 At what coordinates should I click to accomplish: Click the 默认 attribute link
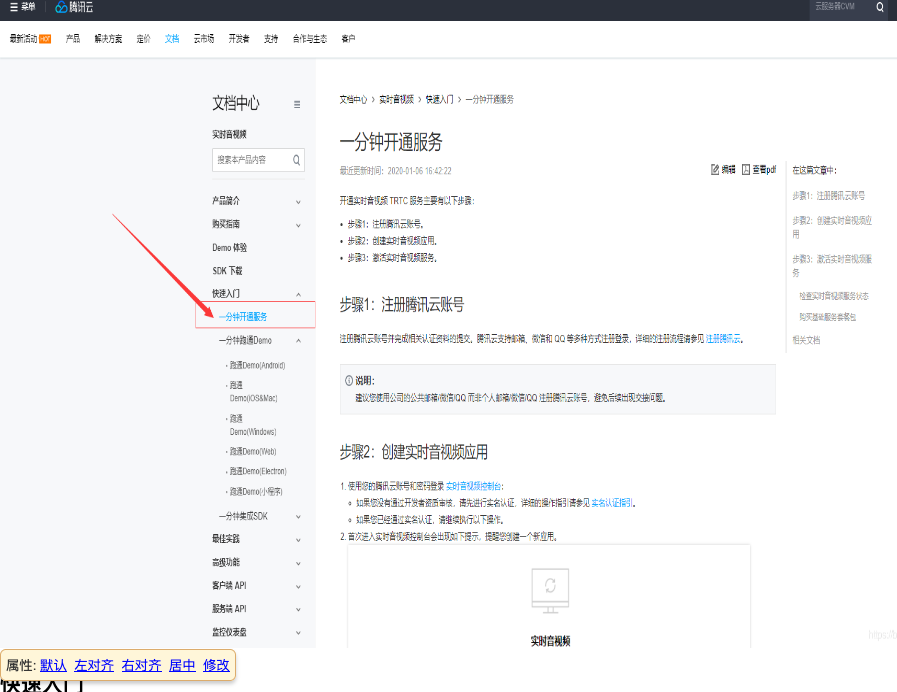point(53,665)
